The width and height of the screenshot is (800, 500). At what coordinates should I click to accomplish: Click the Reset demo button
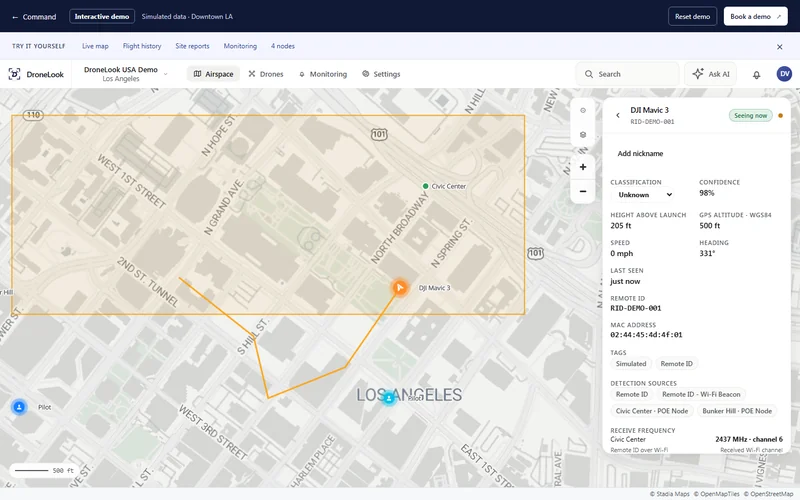[692, 16]
